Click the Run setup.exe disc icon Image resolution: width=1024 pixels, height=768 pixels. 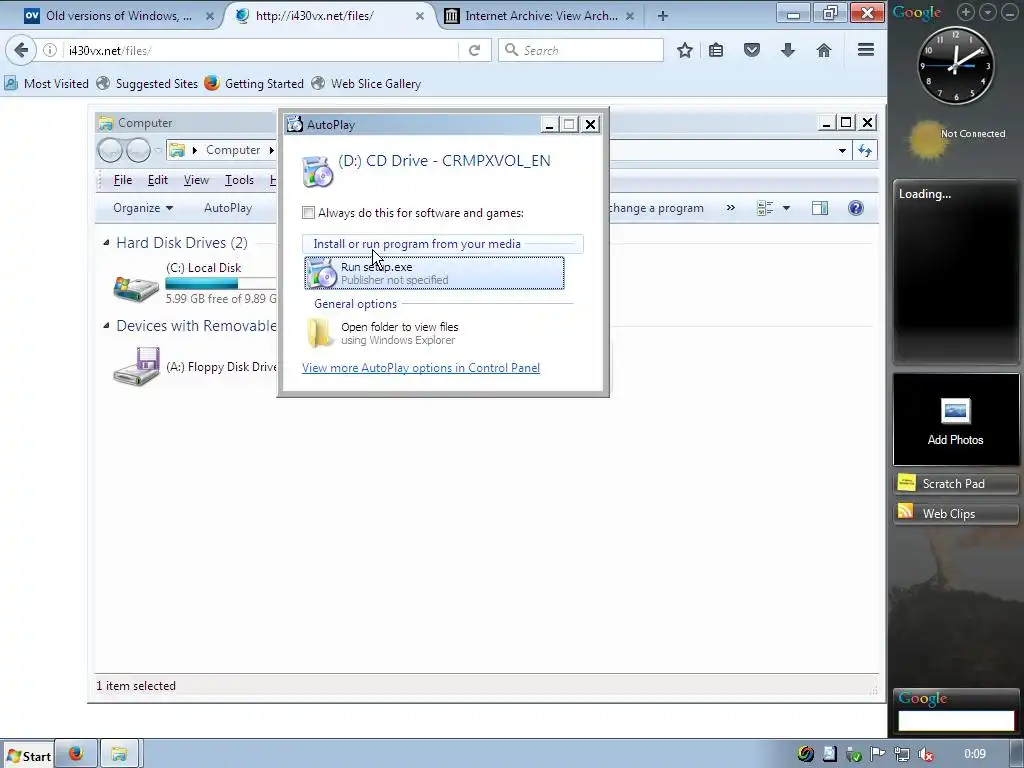pyautogui.click(x=321, y=273)
